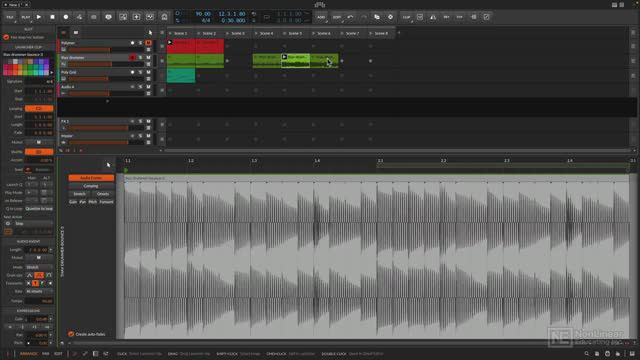Mute the Poly Grid track
The height and width of the screenshot is (360, 640).
pos(148,72)
